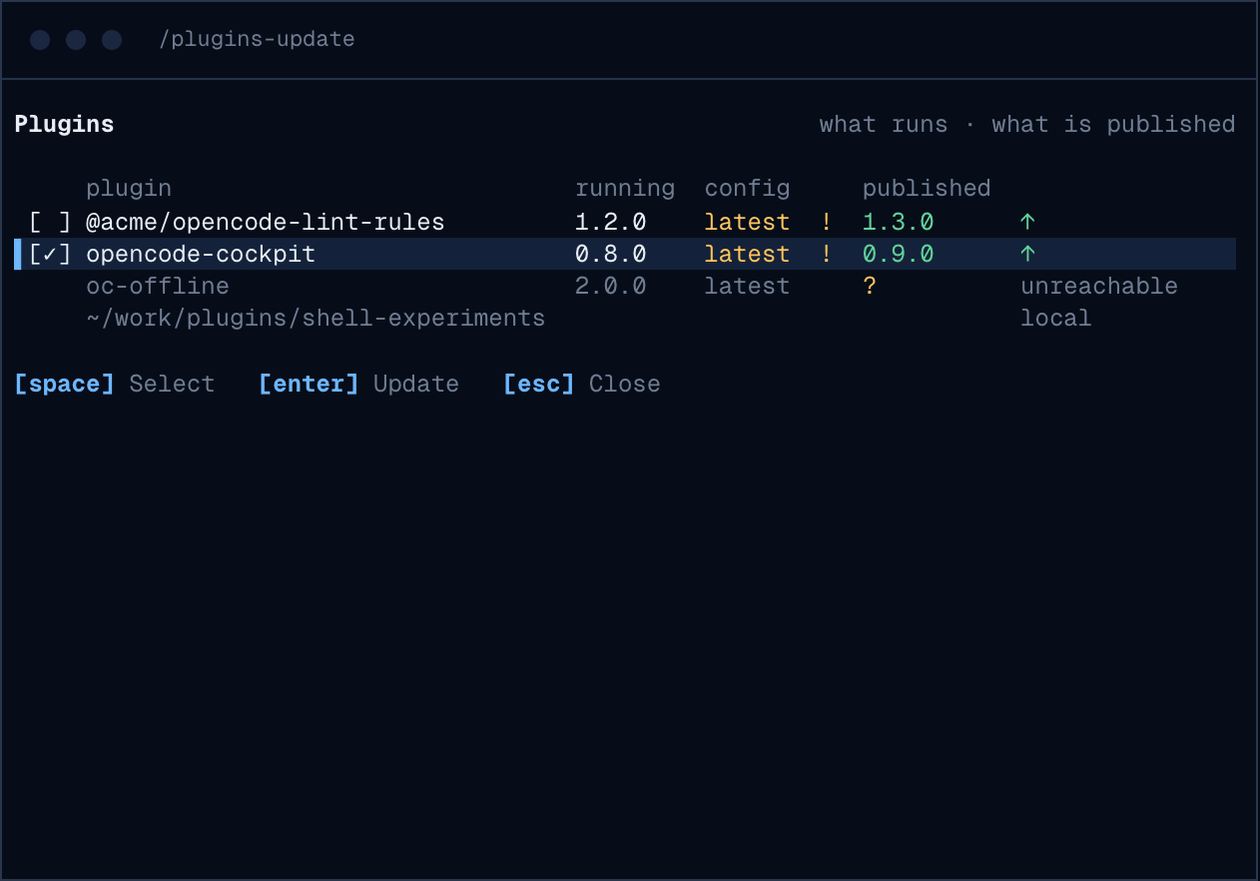Screen dimensions: 1260x881
Task: Click the Plugins heading
Action: [x=64, y=124]
